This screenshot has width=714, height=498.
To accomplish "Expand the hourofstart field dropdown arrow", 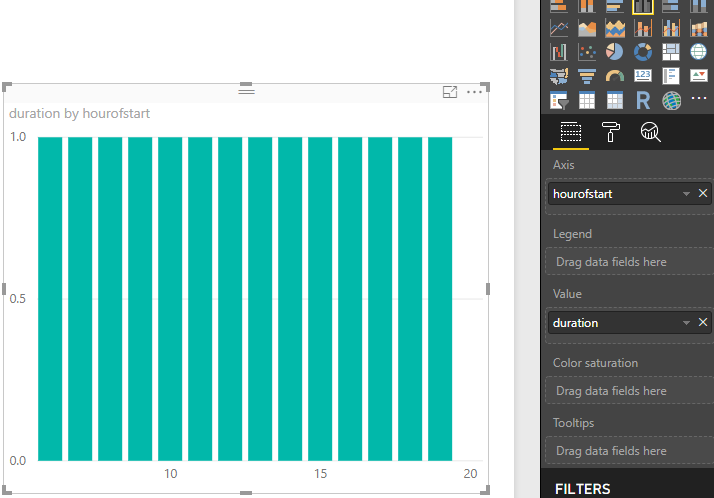I will pos(686,194).
